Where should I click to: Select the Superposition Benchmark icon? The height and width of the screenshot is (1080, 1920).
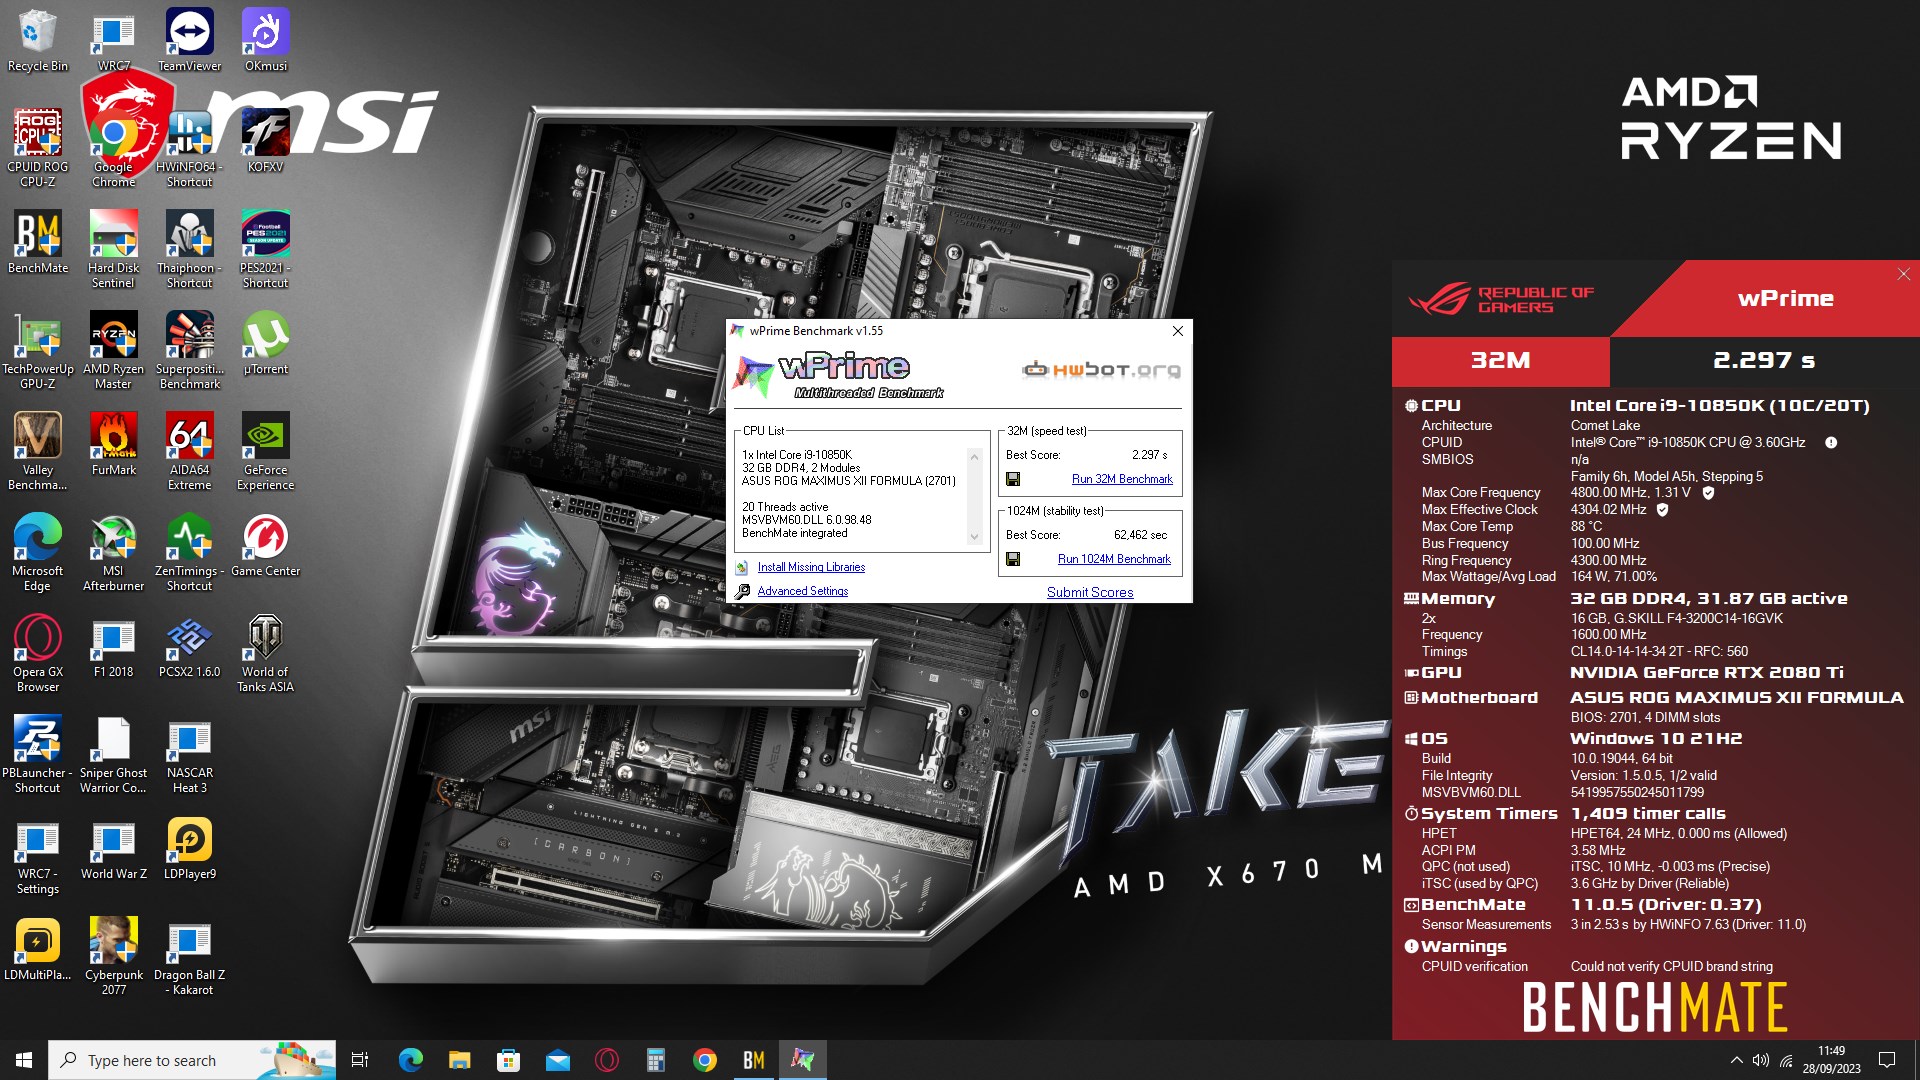[190, 350]
